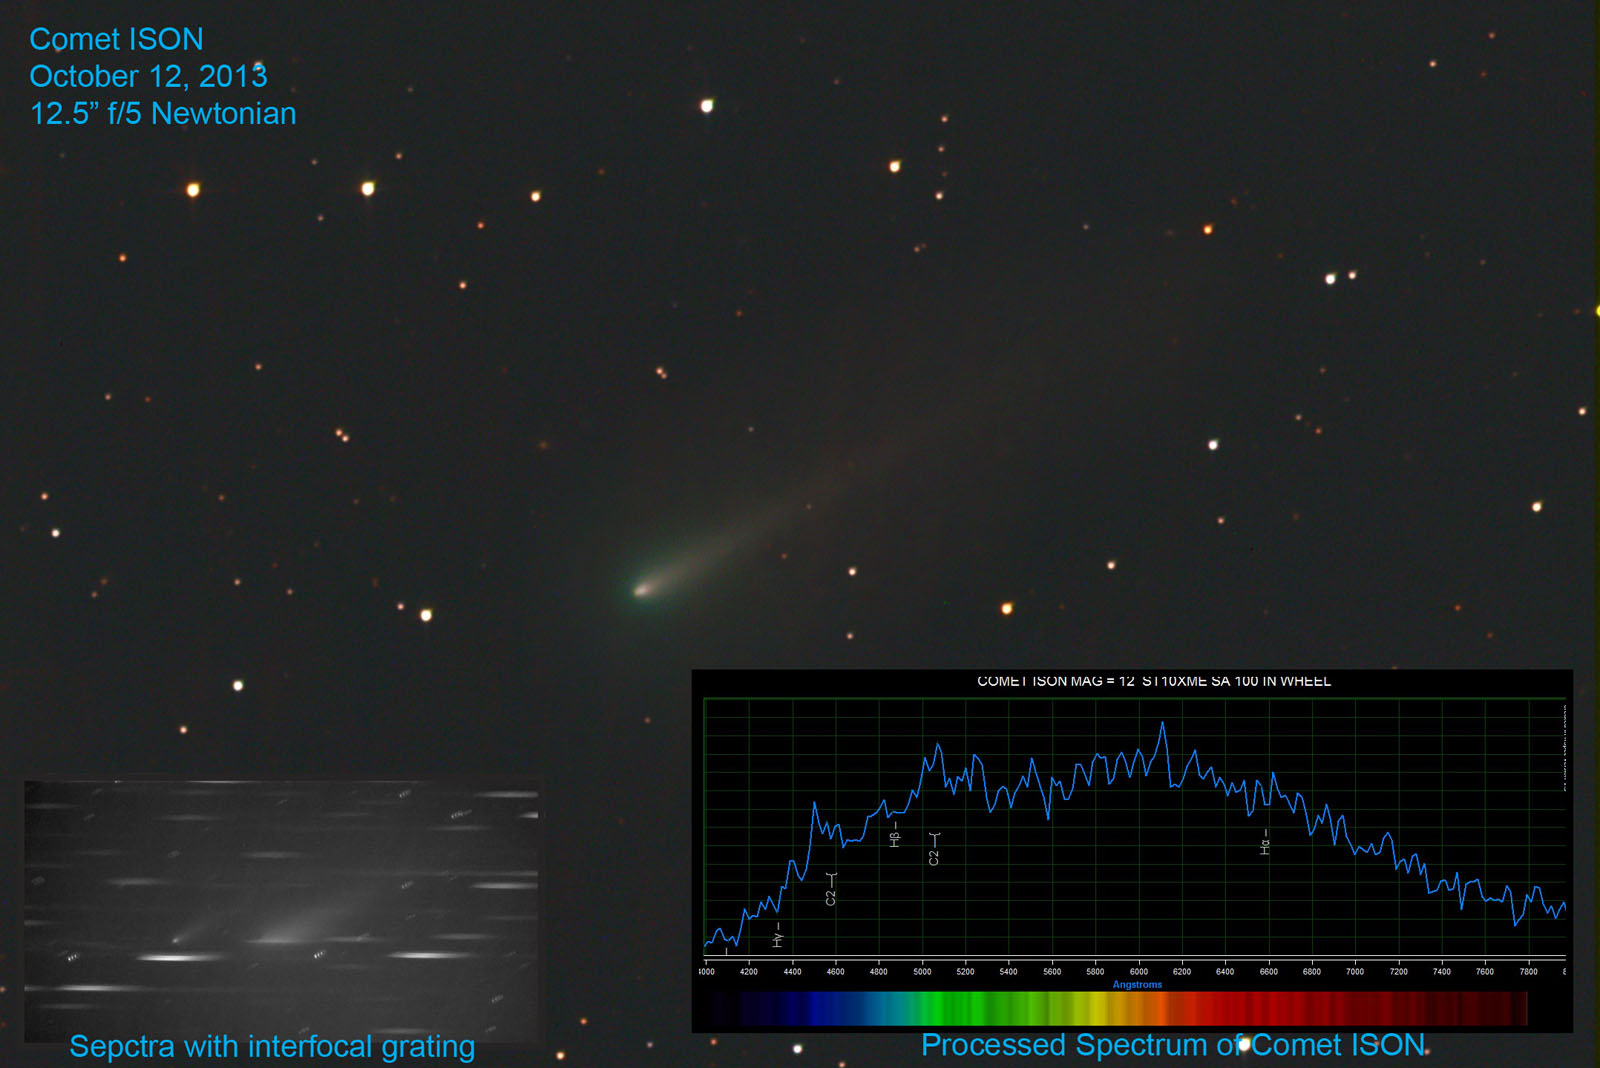Click the "Sepctra with interfocal grating" caption
Screen dimensions: 1600x1068
pyautogui.click(x=272, y=1046)
